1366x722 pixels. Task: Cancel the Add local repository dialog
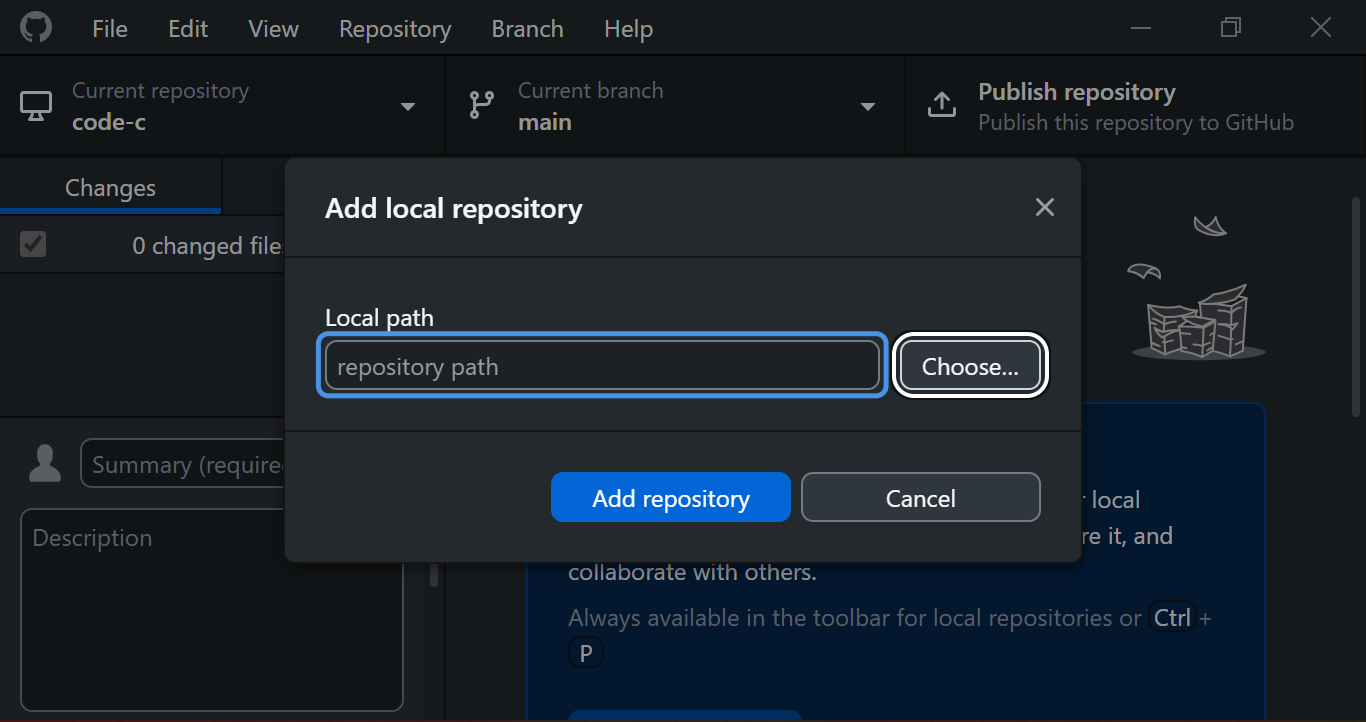point(920,498)
